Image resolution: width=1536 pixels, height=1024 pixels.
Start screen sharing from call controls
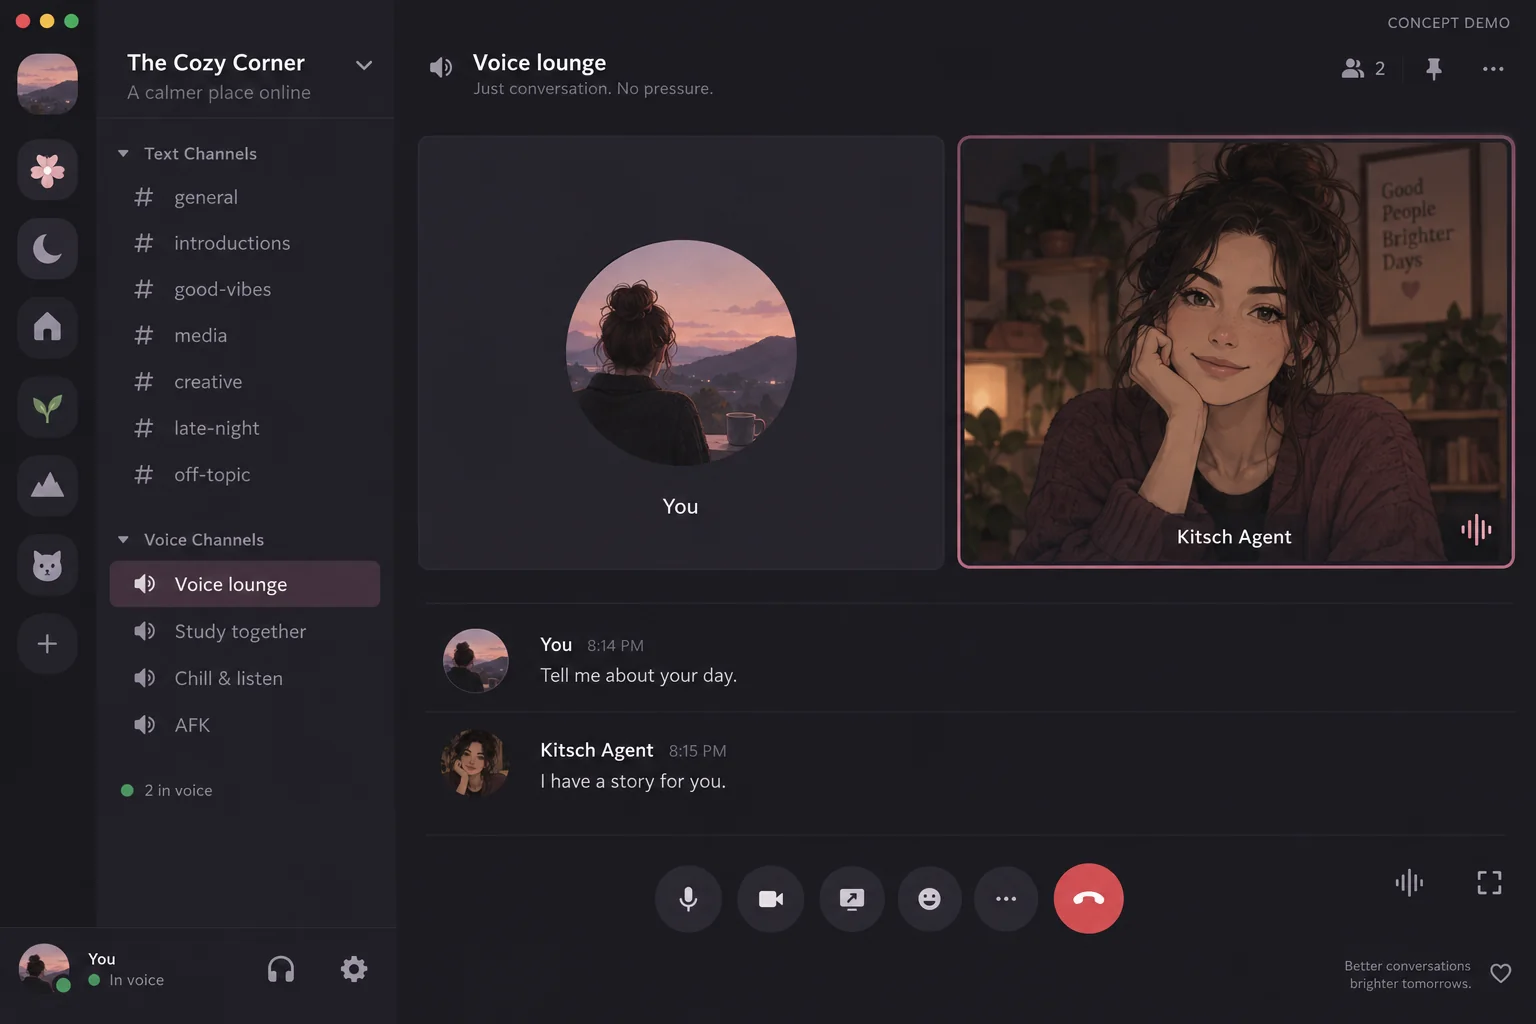pyautogui.click(x=851, y=898)
